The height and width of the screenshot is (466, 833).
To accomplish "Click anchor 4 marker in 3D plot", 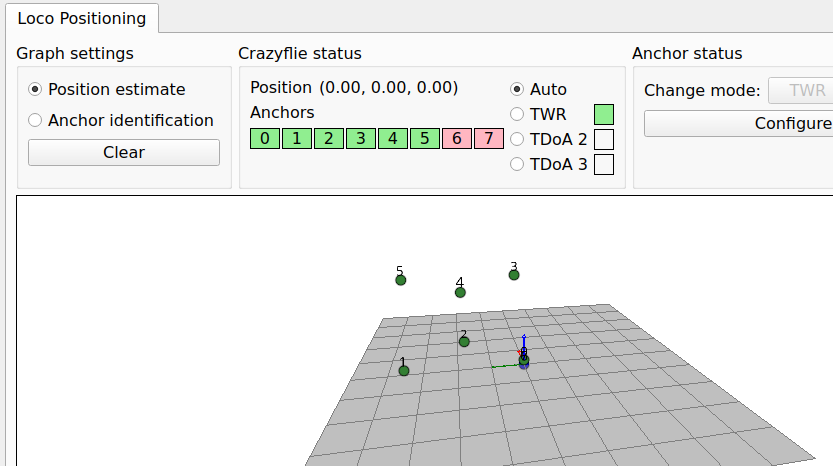I will tap(460, 292).
